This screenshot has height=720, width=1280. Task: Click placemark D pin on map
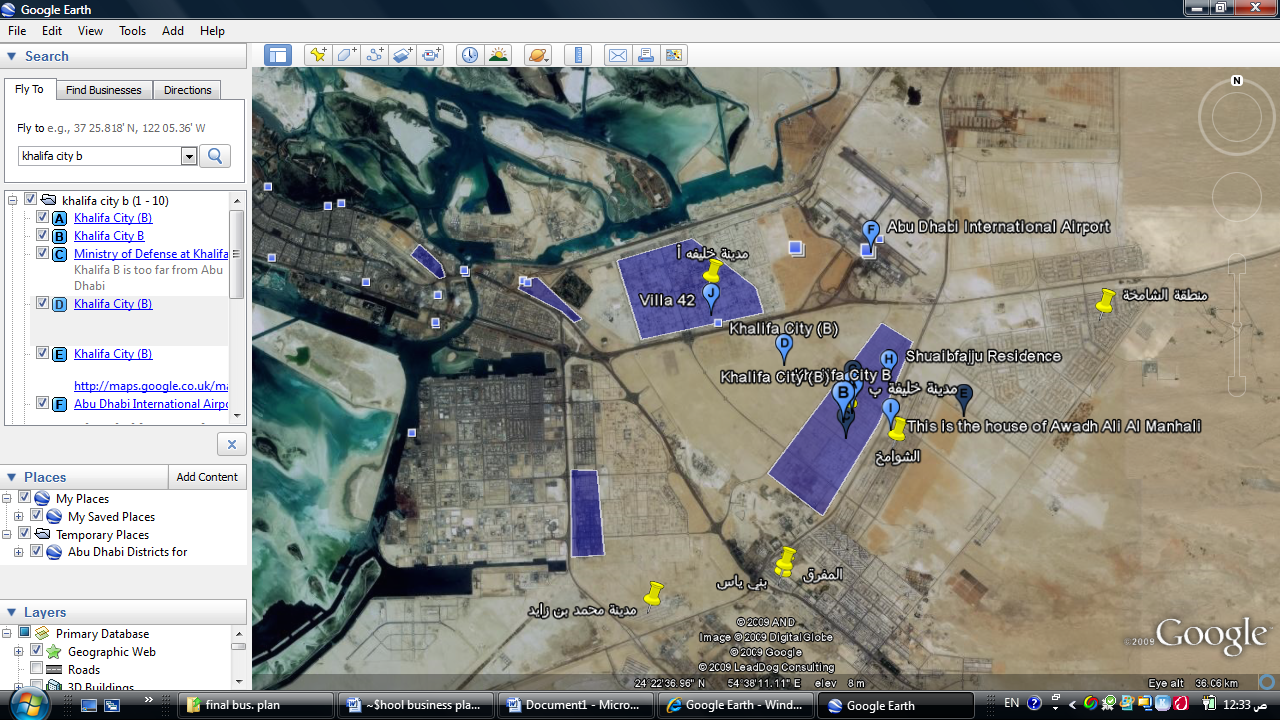784,348
